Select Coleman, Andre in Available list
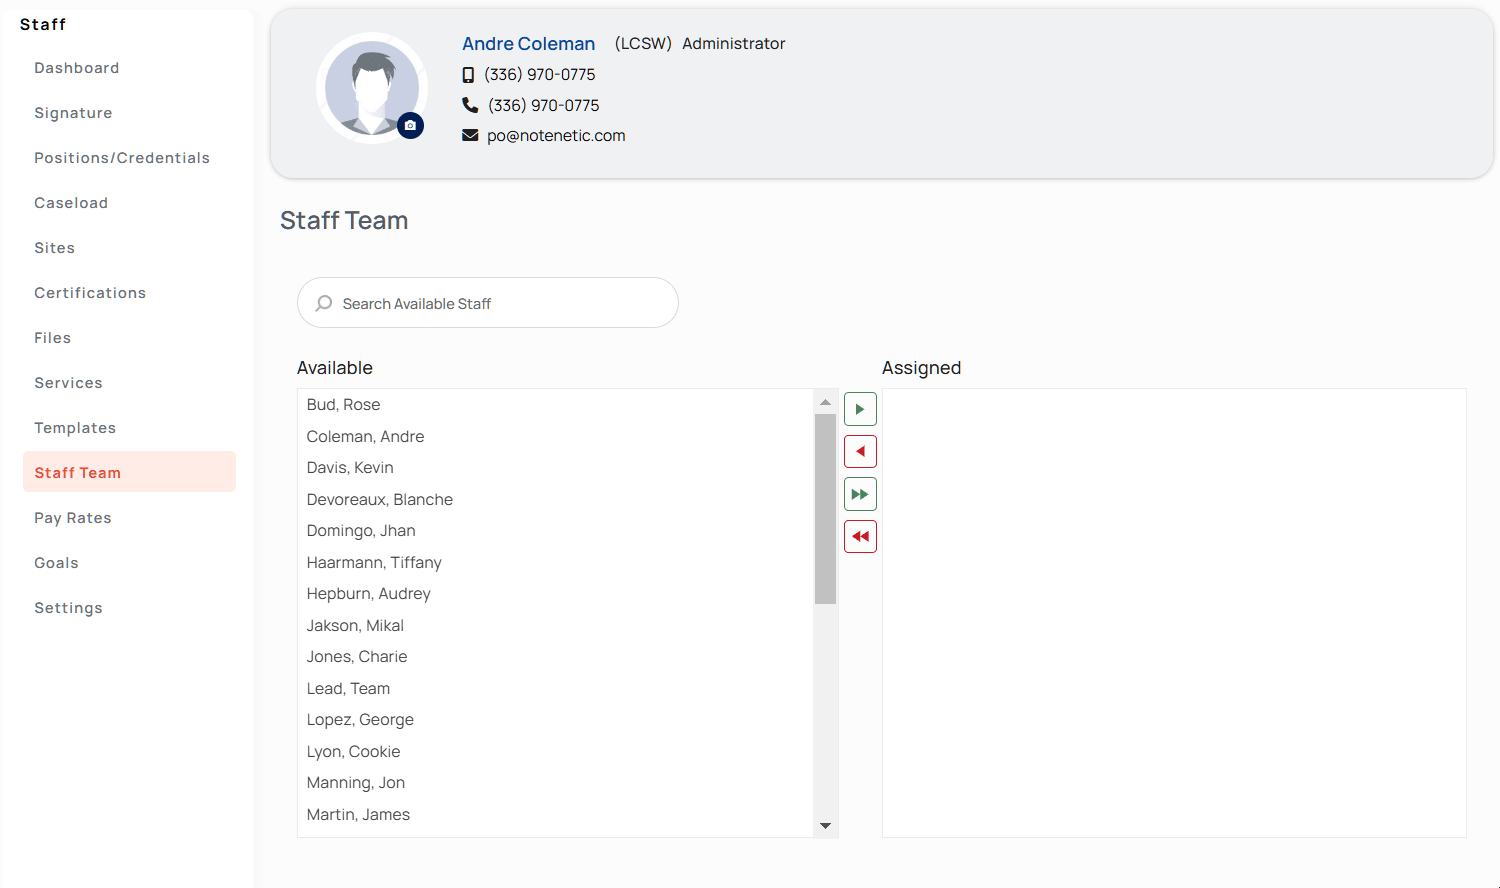Viewport: 1500px width, 888px height. point(556,437)
